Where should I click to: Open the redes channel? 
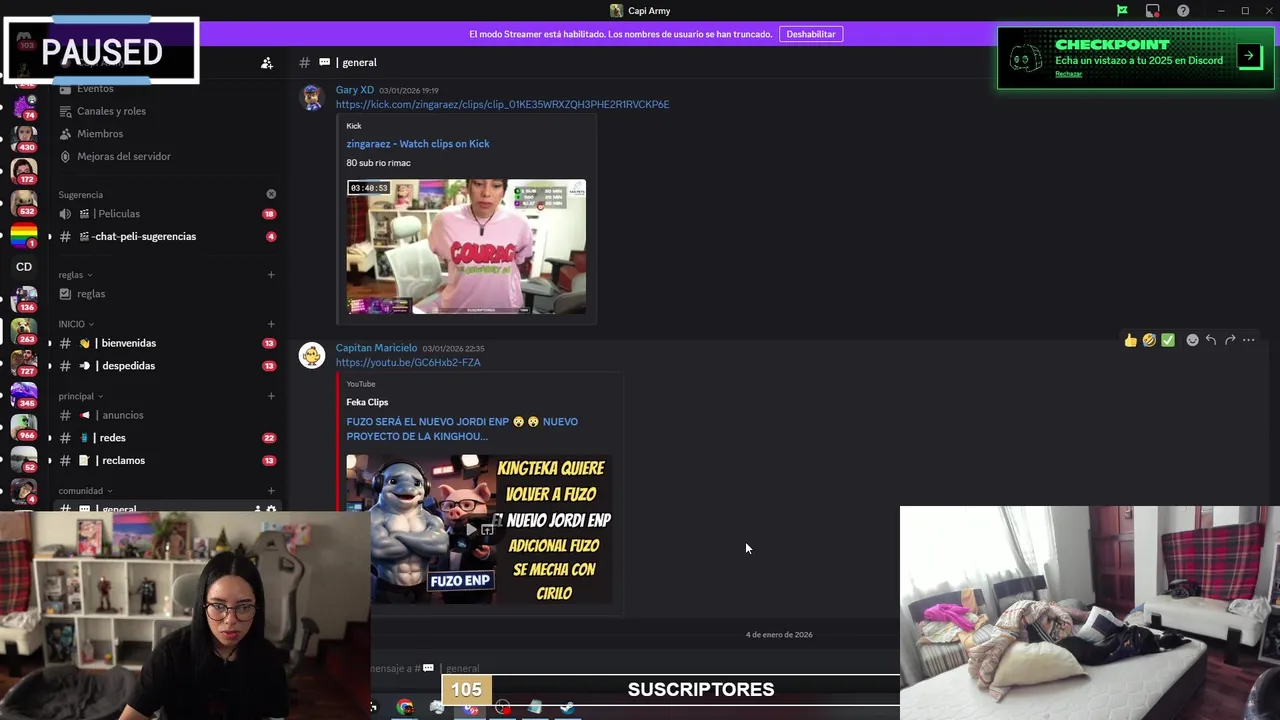point(165,438)
